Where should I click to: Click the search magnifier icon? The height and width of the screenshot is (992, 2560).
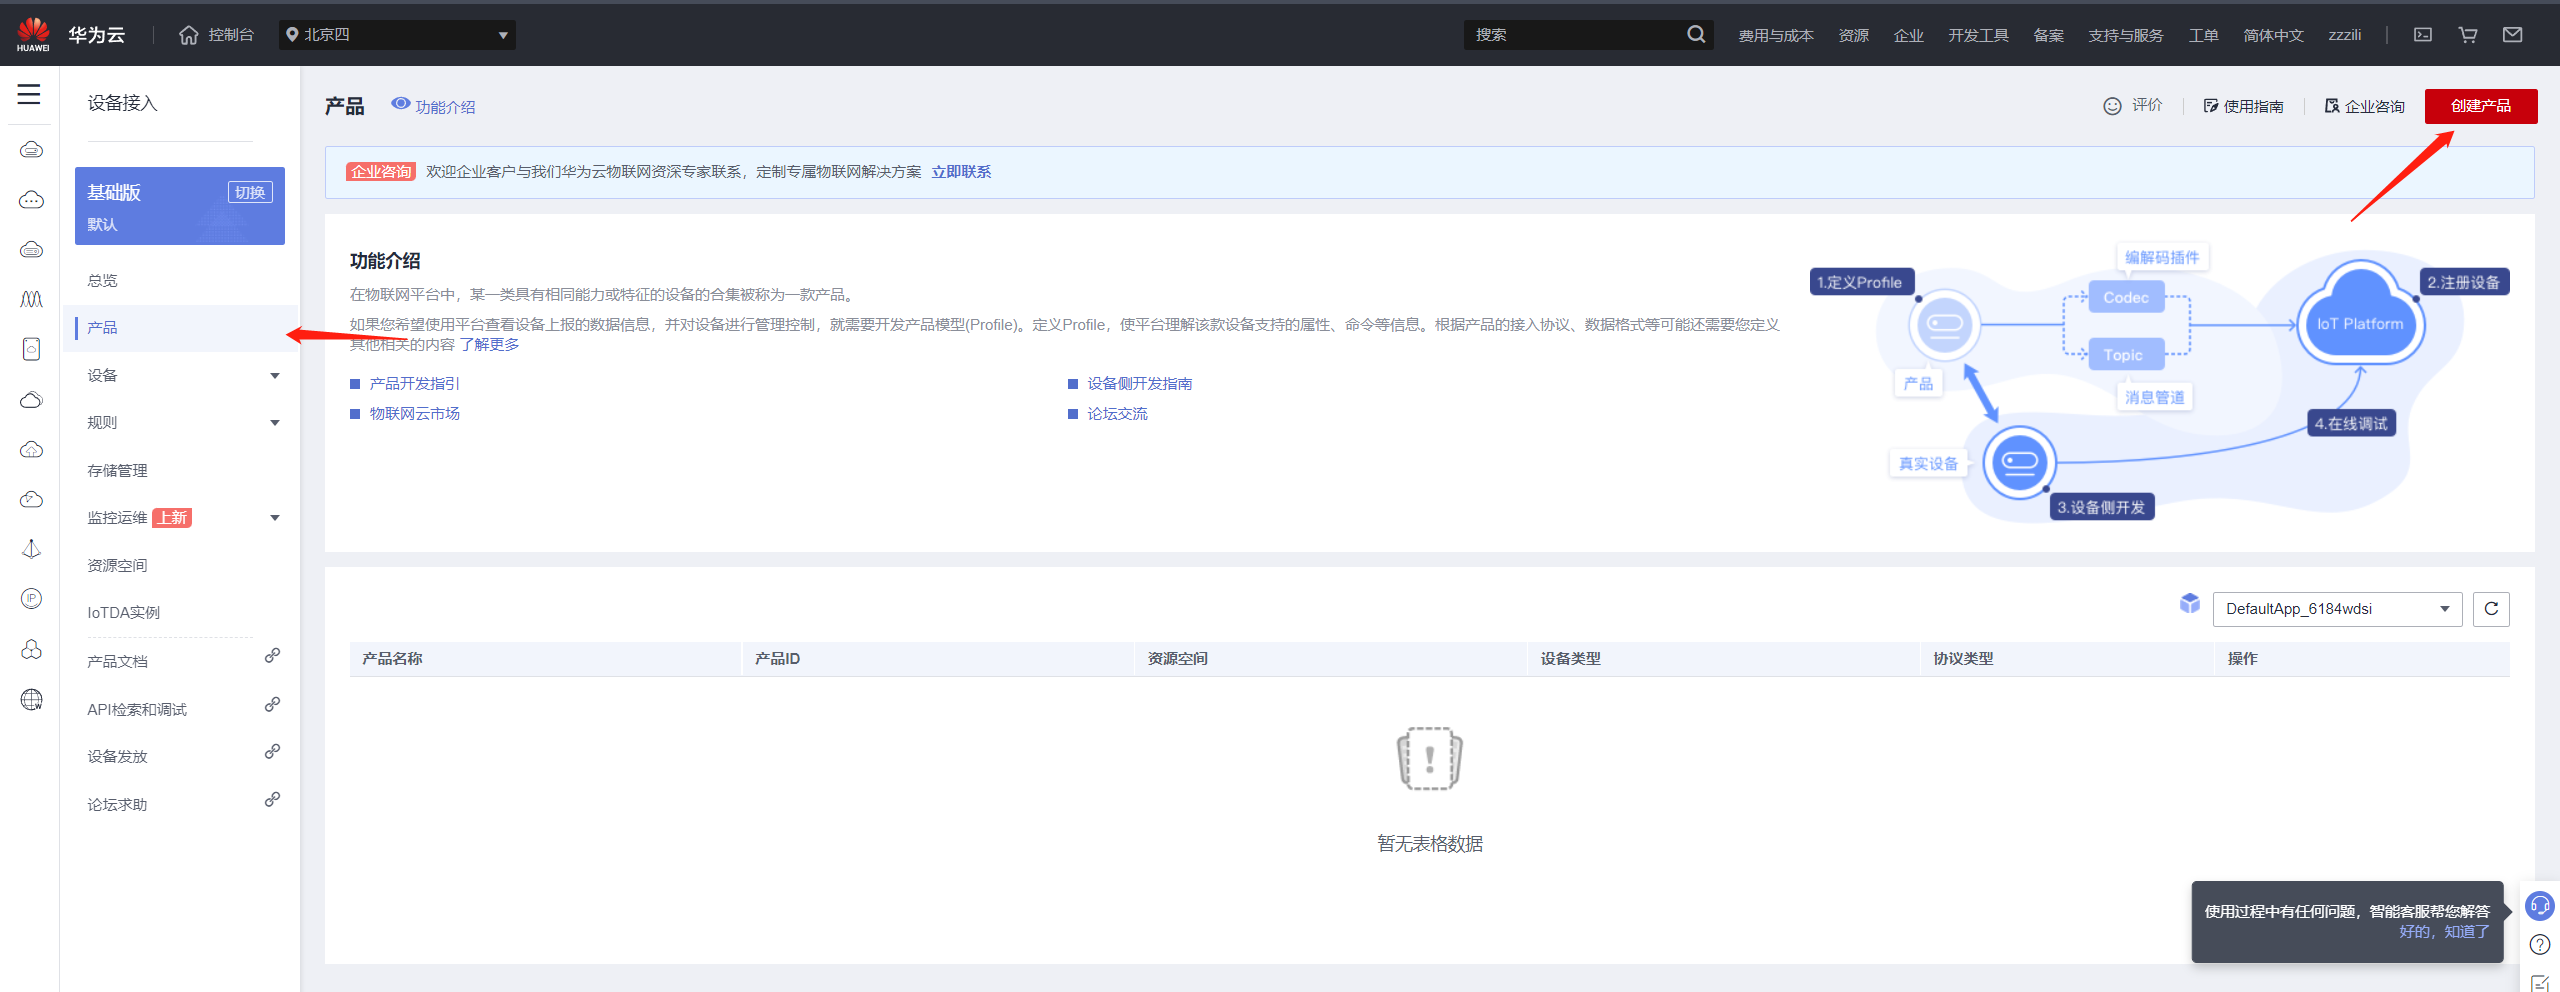pos(1696,34)
